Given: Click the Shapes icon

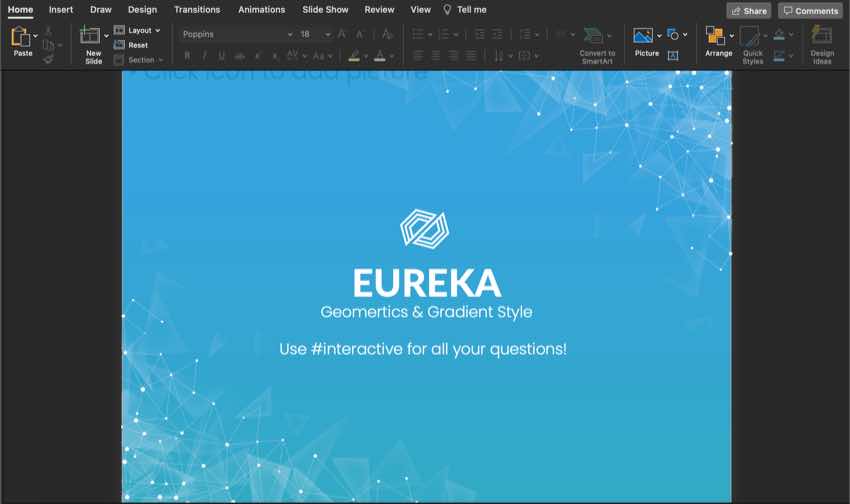Looking at the screenshot, I should (673, 35).
